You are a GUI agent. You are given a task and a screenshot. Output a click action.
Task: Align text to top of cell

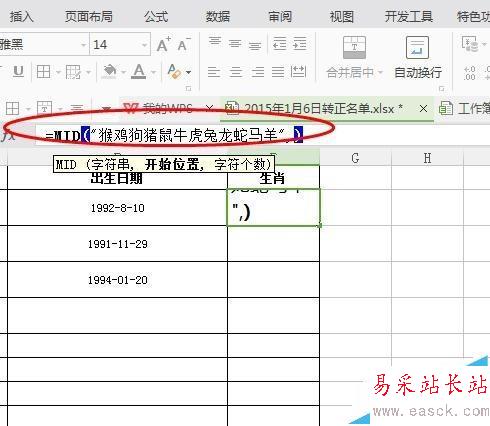tap(215, 42)
